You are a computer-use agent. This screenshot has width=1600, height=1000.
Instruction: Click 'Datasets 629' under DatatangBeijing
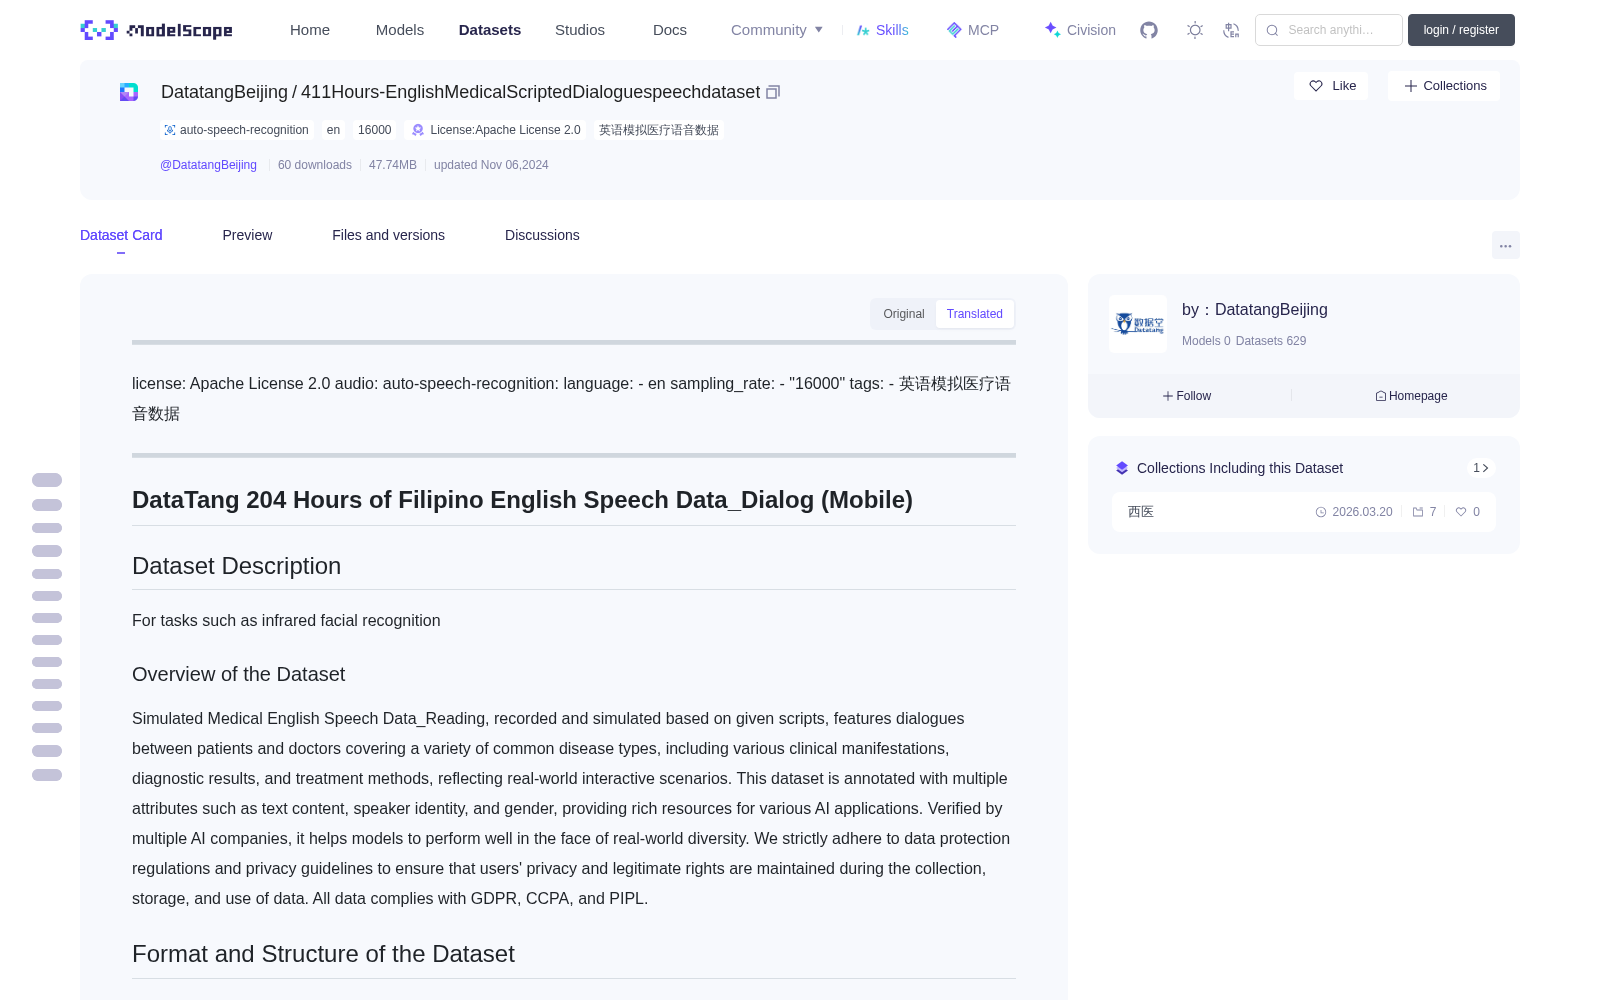pos(1271,341)
